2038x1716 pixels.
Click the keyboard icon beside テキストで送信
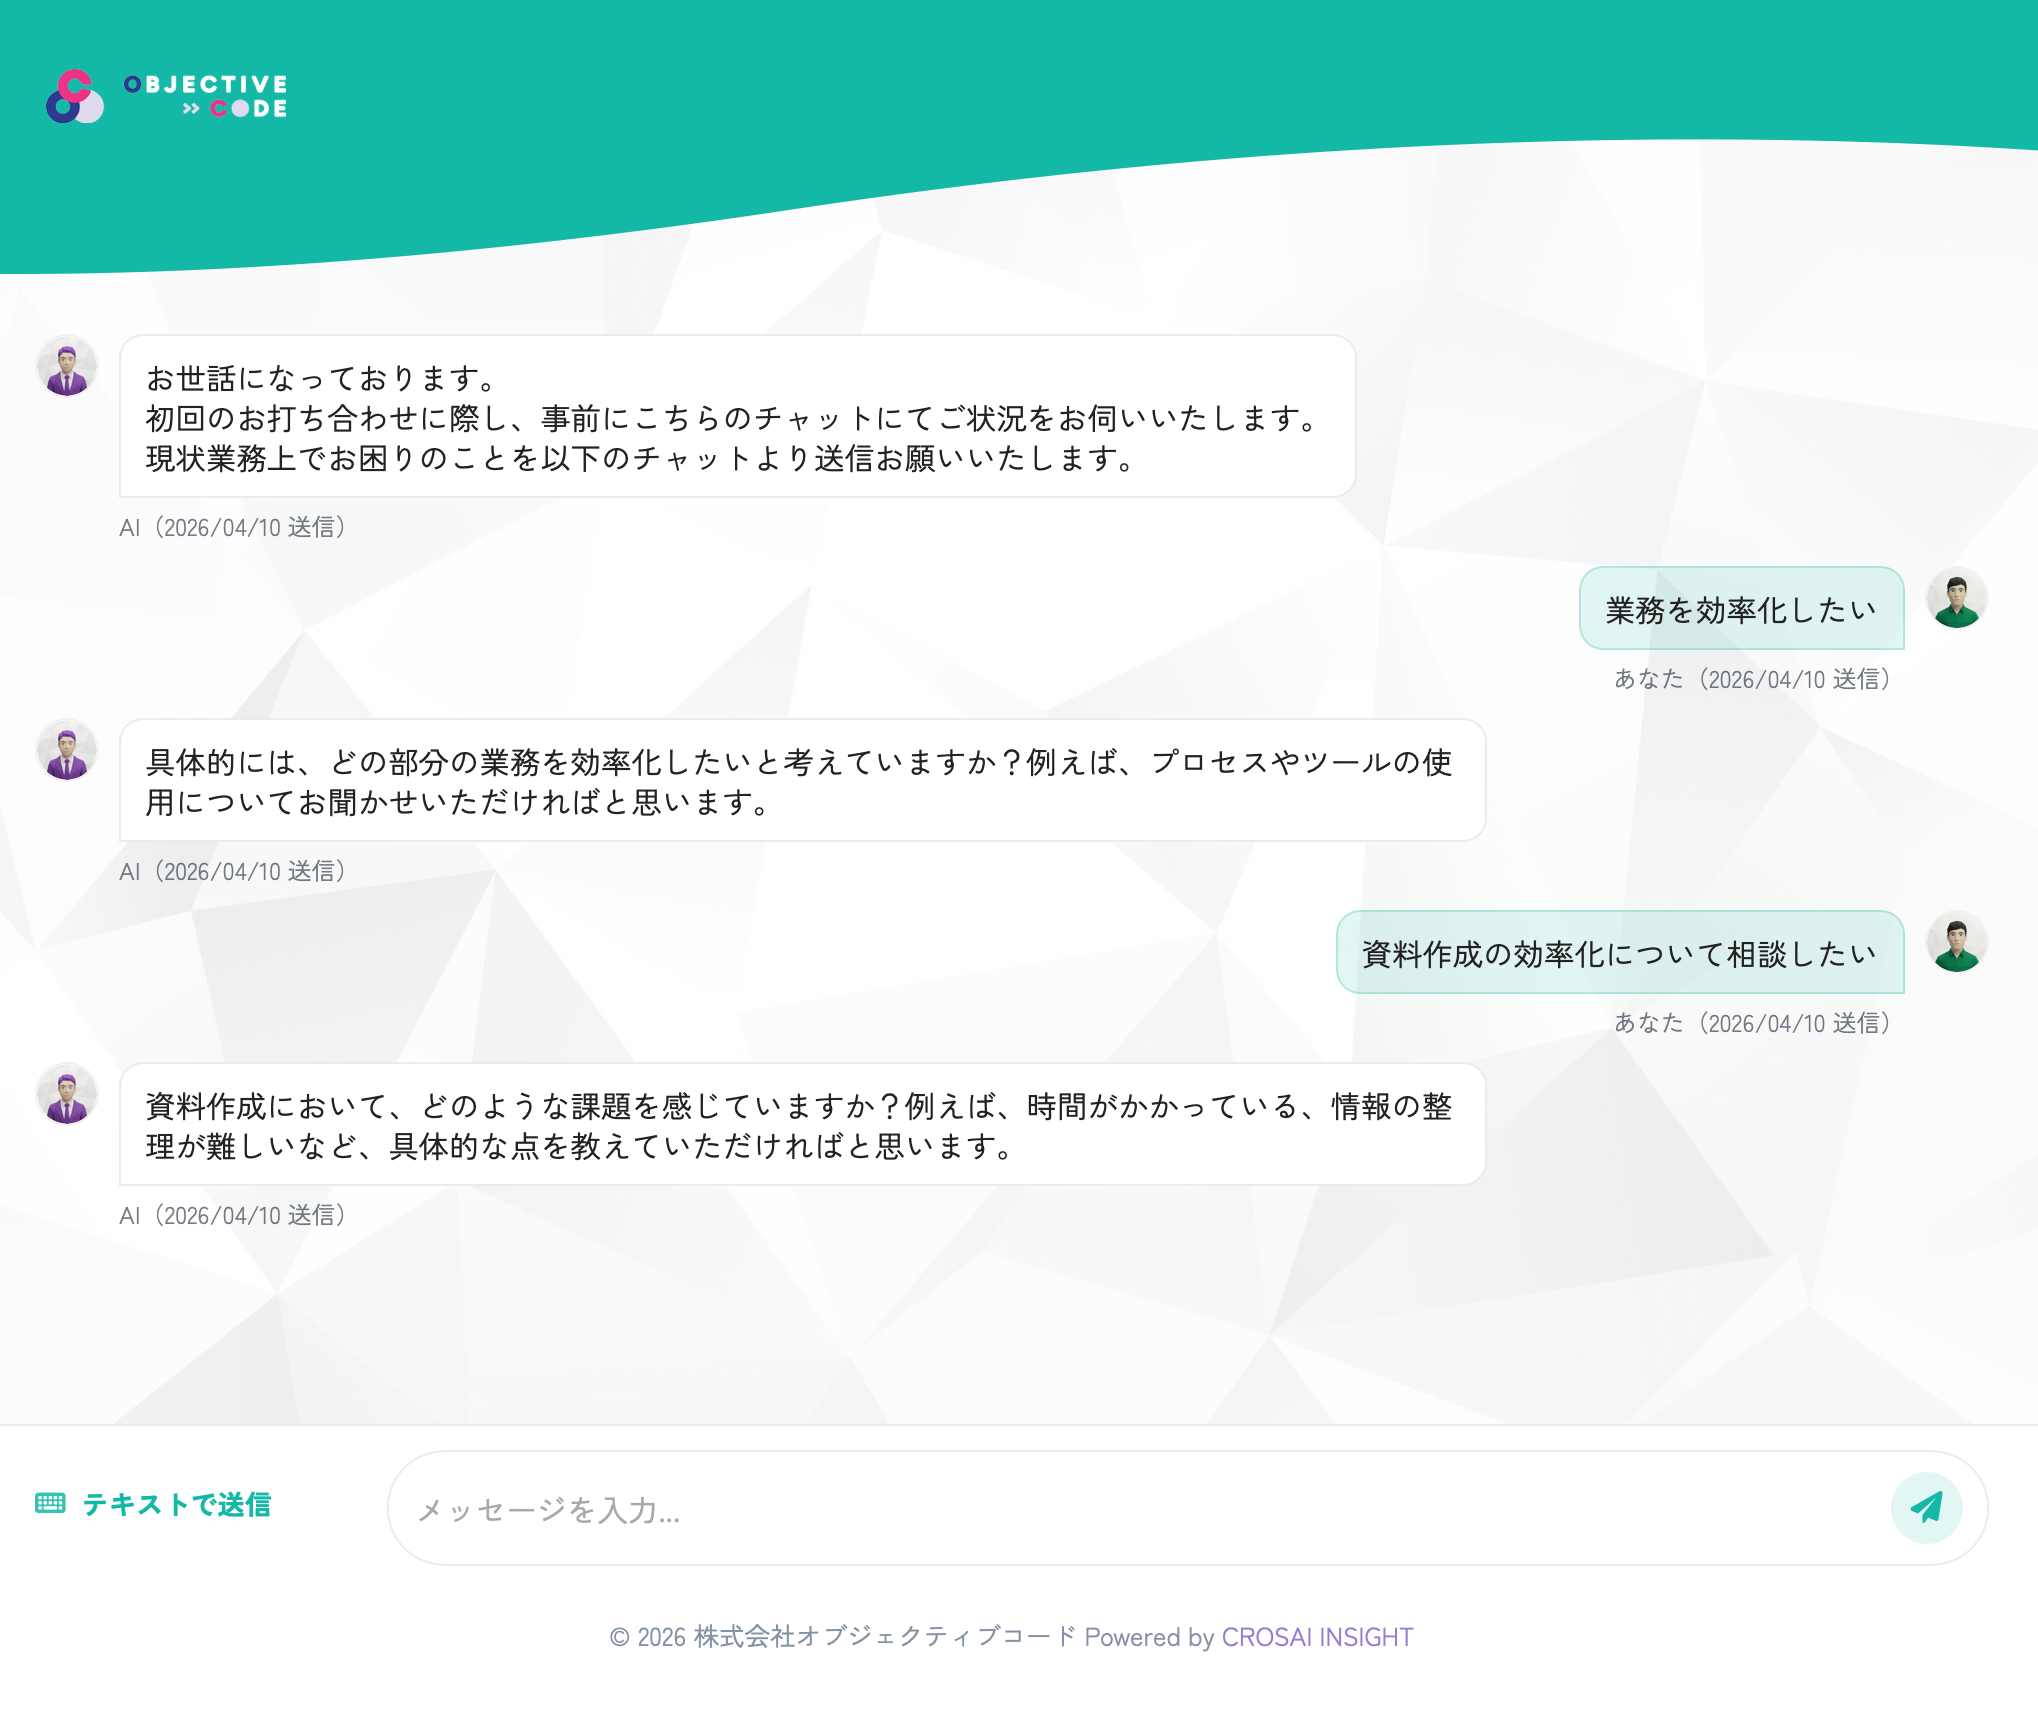coord(48,1505)
